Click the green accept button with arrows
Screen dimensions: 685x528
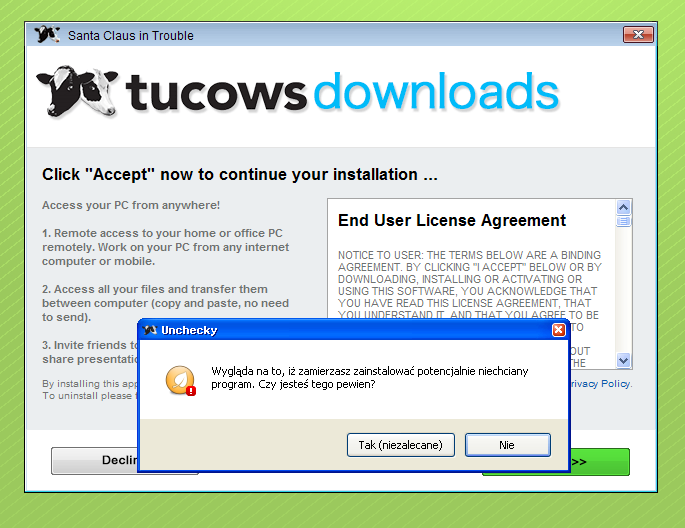point(600,462)
